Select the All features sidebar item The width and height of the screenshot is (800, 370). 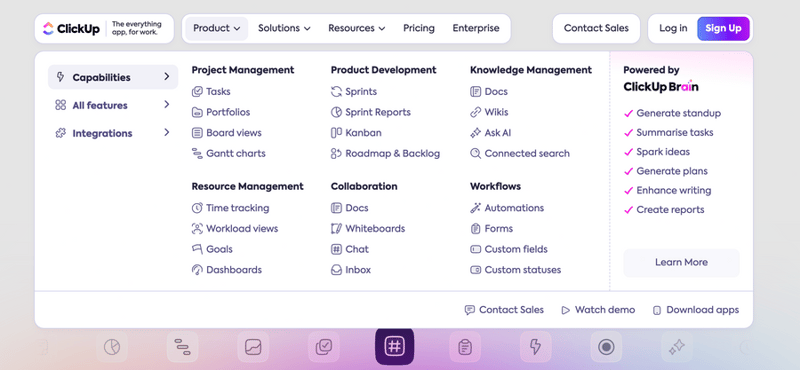pos(113,105)
